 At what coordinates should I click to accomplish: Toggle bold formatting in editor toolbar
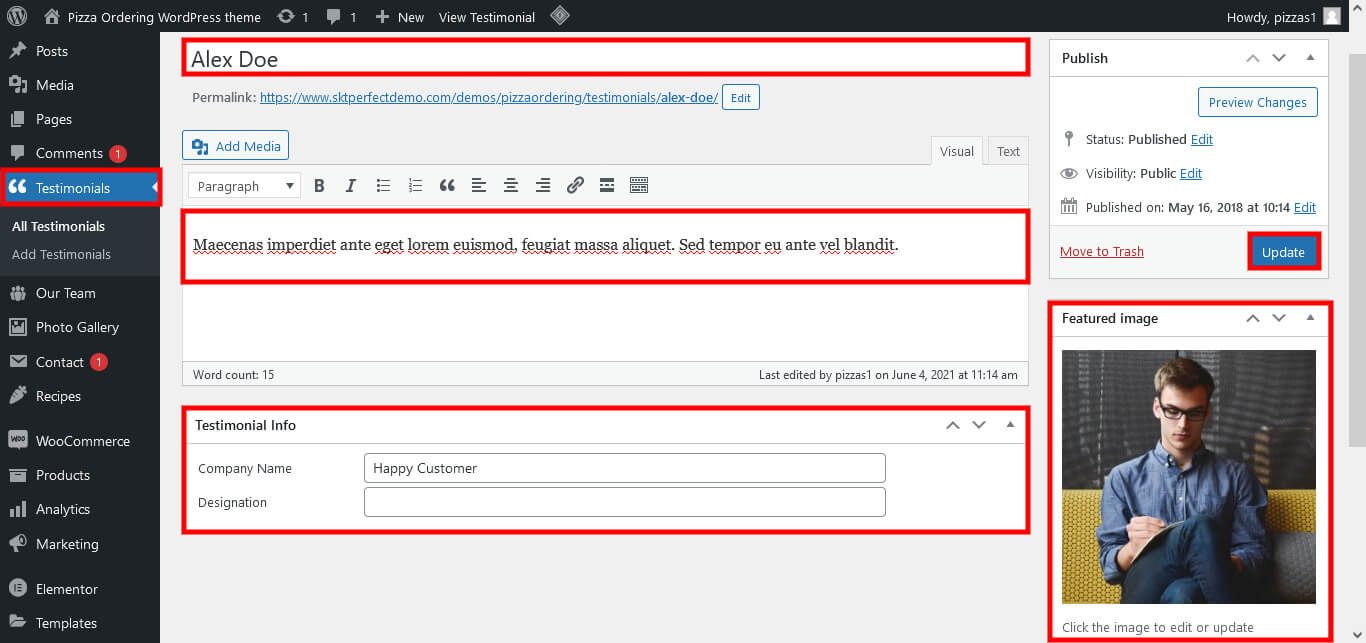point(319,185)
